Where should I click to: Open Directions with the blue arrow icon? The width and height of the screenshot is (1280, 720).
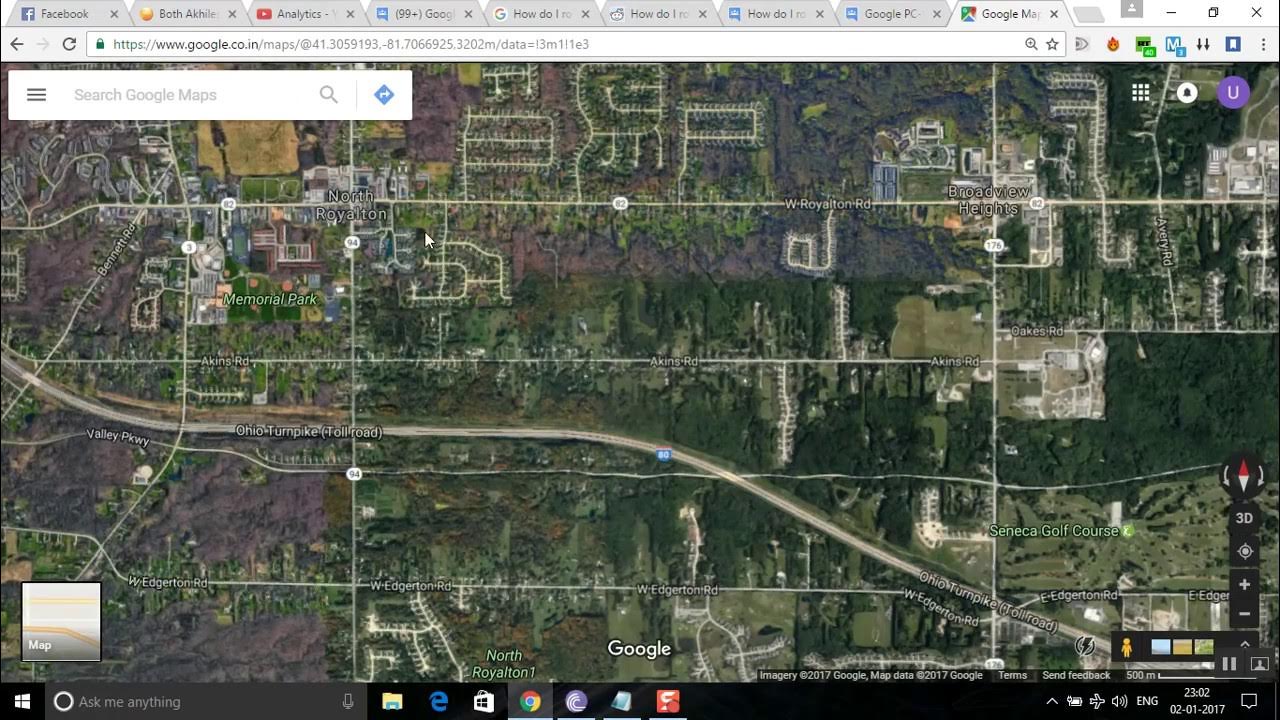tap(384, 95)
